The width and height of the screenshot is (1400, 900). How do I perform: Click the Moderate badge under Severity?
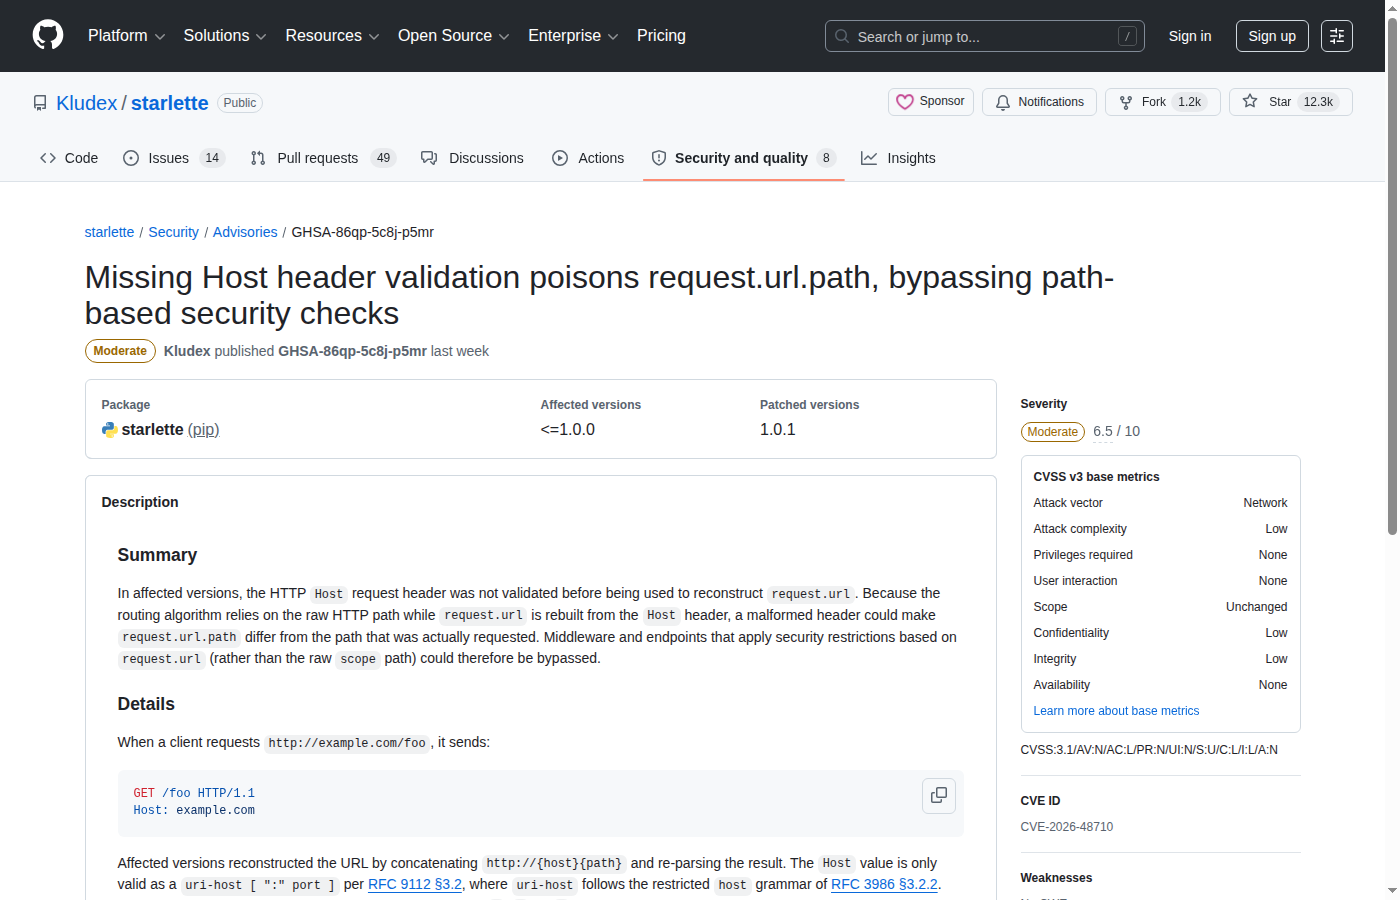pos(1052,432)
